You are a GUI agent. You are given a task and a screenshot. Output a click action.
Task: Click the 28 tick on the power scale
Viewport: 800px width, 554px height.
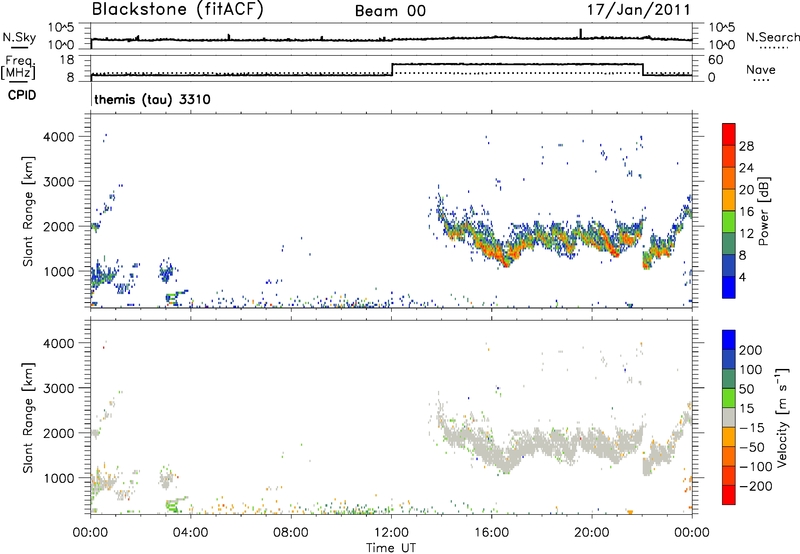point(746,146)
